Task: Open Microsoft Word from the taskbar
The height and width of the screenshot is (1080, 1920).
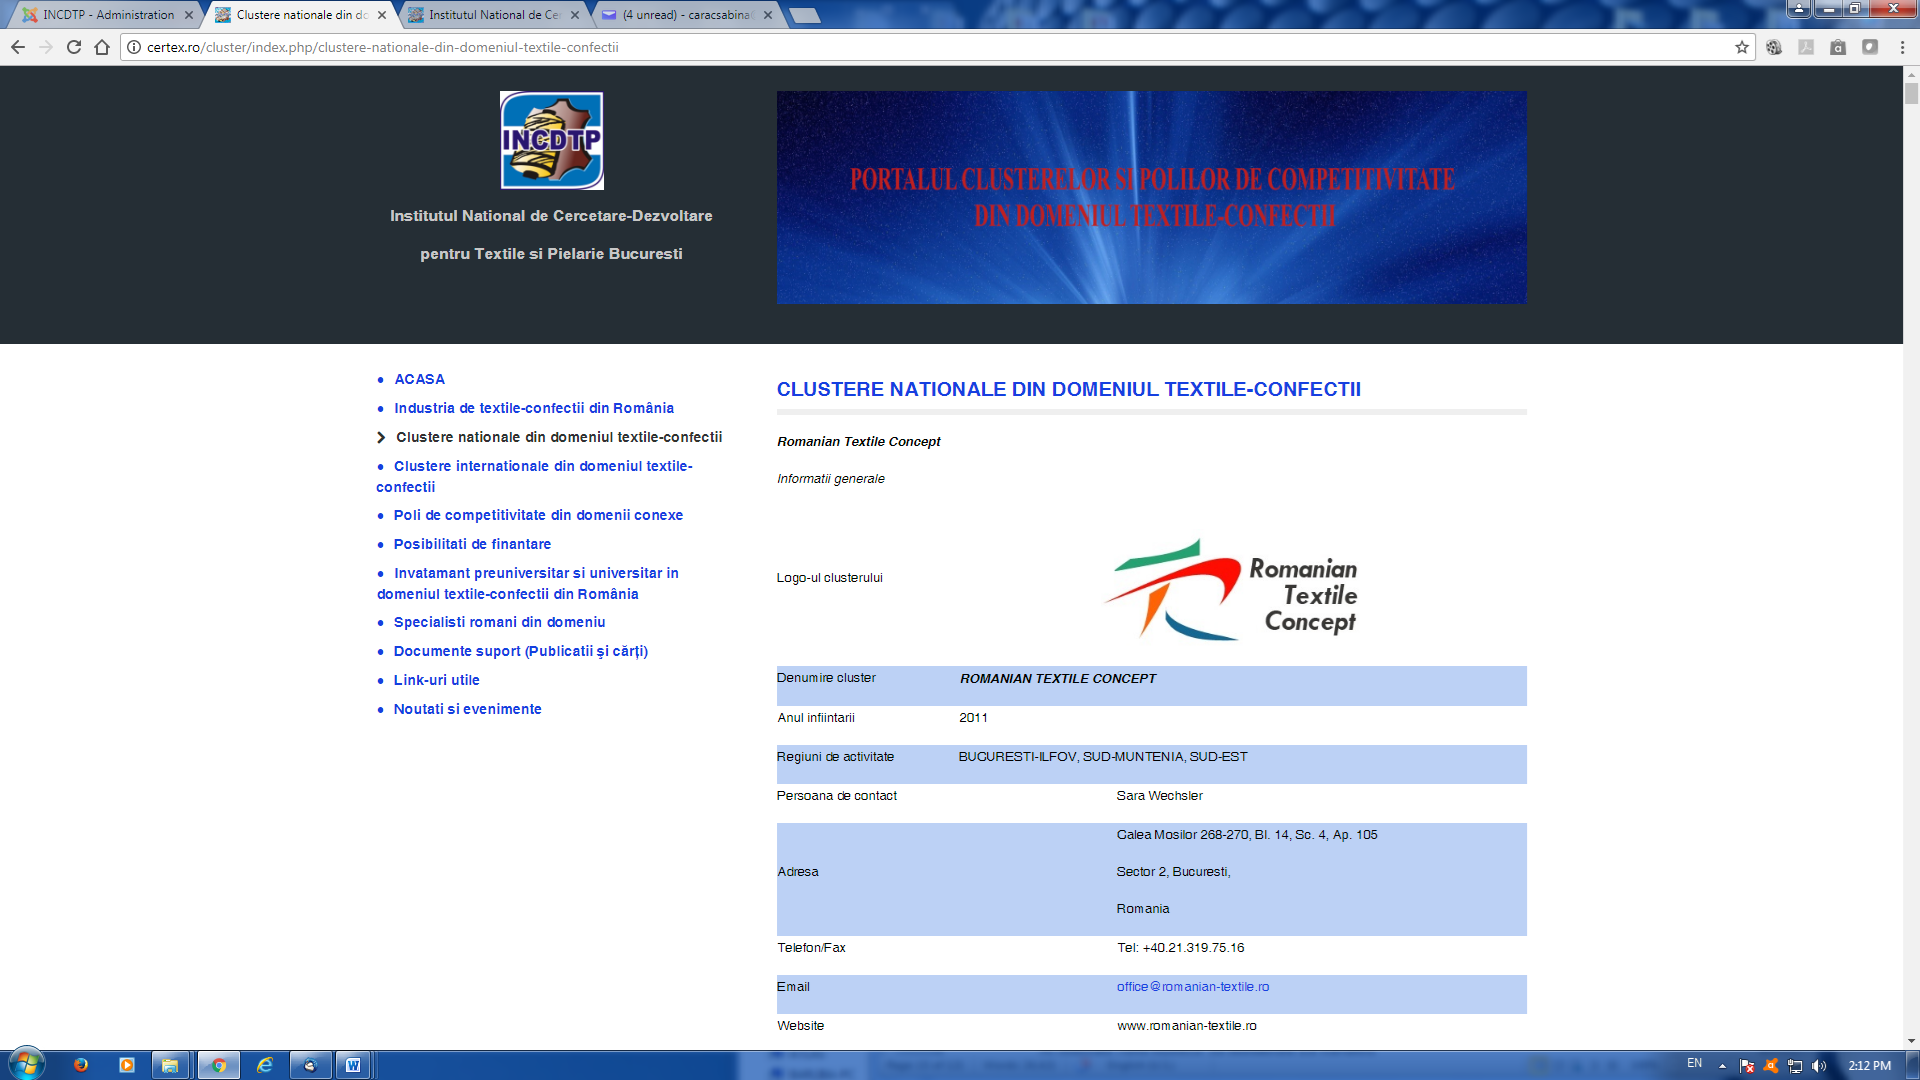Action: (x=353, y=1065)
